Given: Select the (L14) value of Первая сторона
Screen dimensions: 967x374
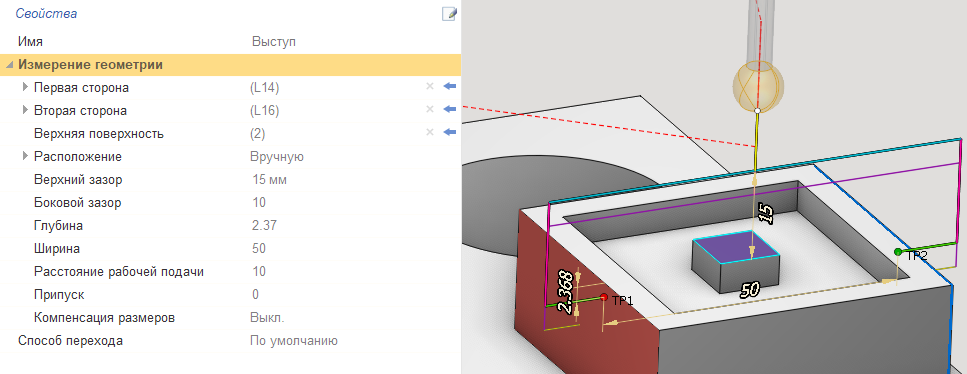Looking at the screenshot, I should click(x=265, y=88).
